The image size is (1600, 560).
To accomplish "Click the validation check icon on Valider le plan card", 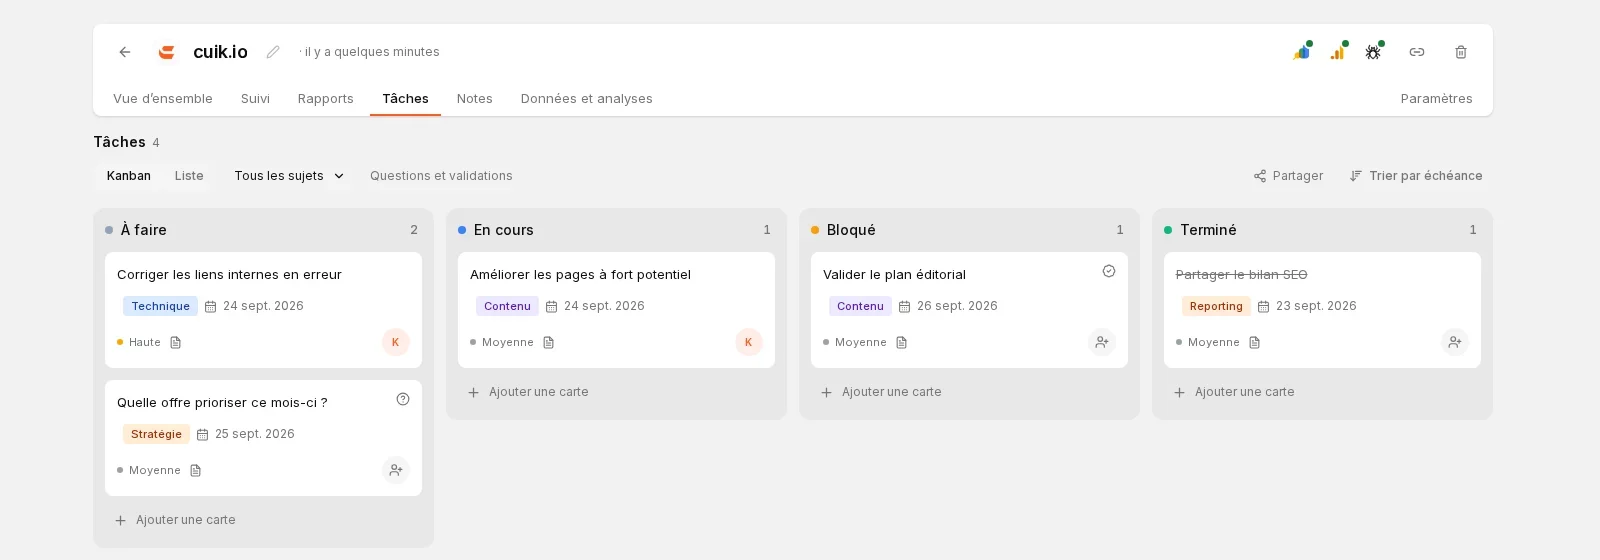I will (1109, 271).
